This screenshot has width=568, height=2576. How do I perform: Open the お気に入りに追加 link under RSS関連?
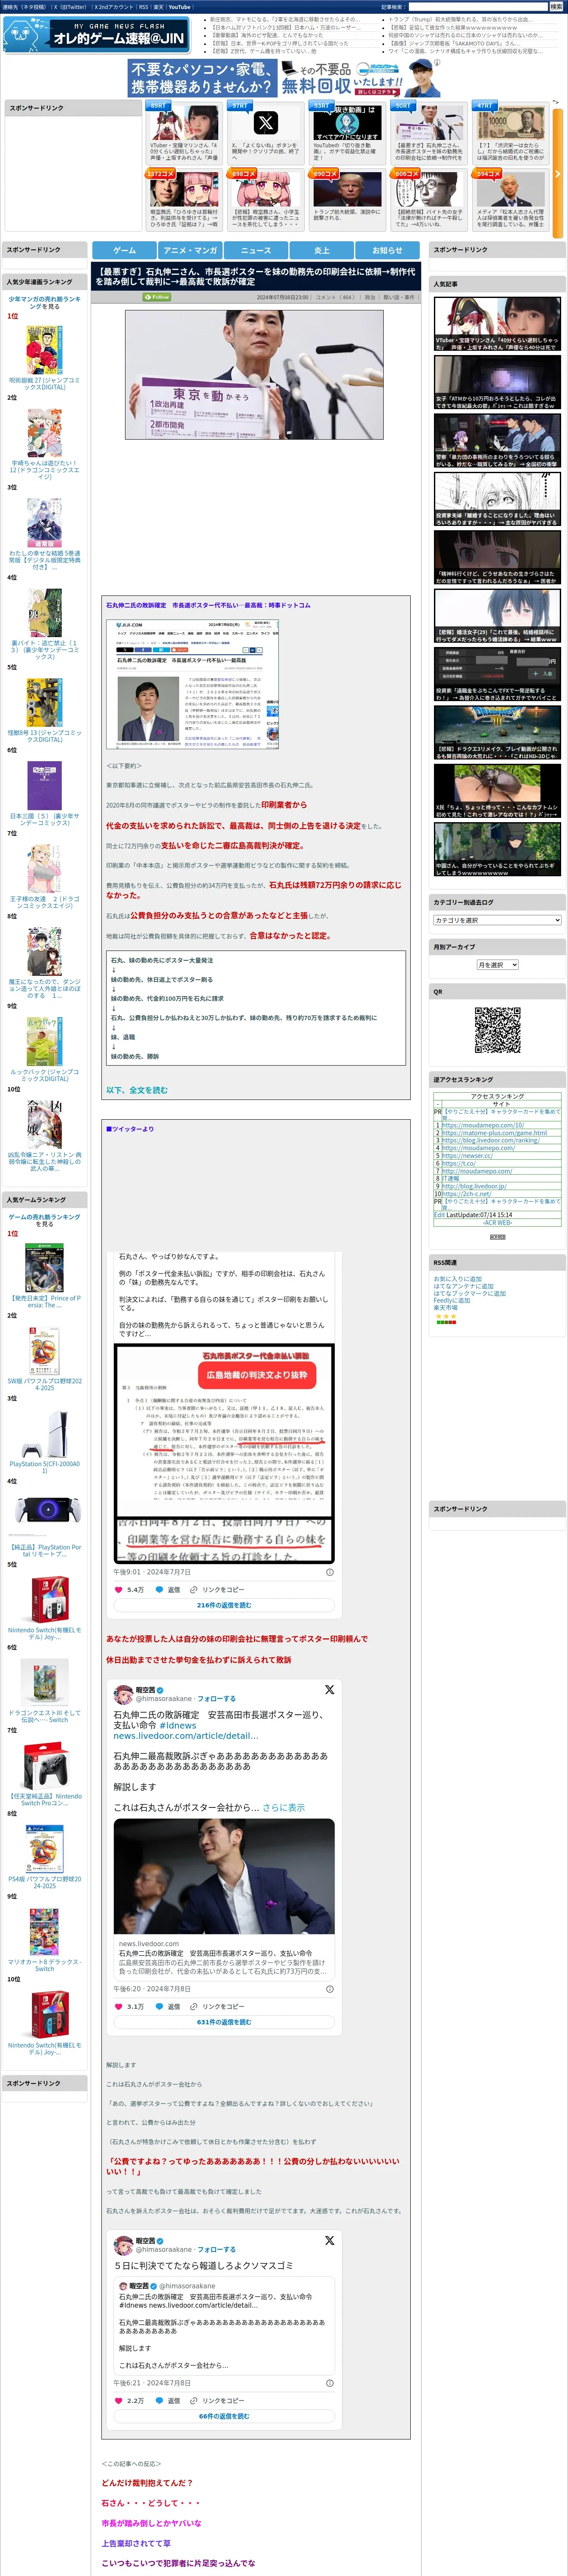457,1278
